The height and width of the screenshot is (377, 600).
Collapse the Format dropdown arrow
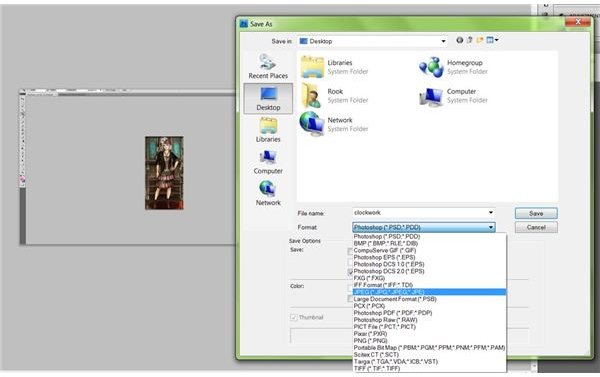(x=491, y=227)
